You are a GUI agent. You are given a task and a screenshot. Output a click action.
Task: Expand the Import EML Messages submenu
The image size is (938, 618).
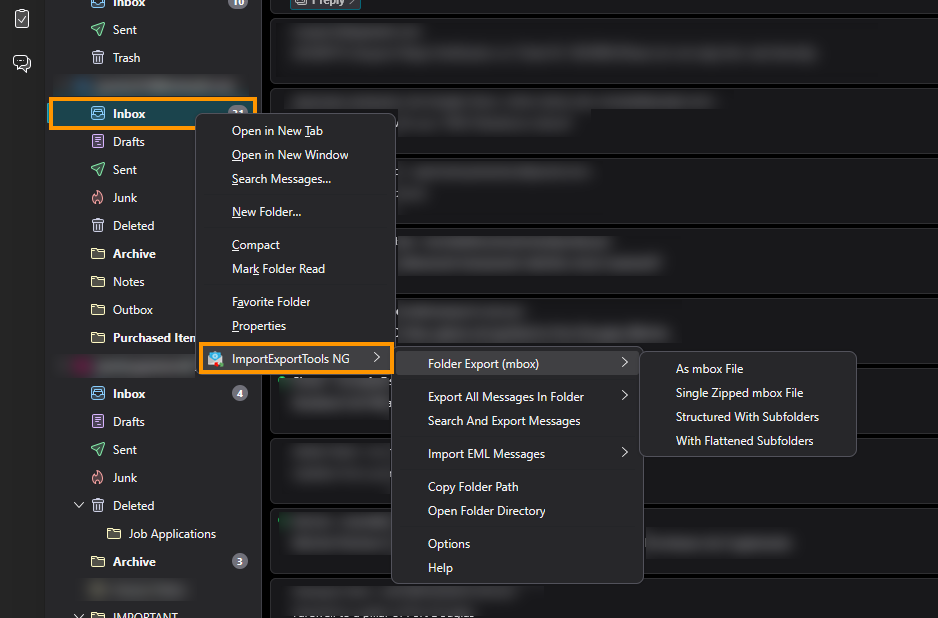click(x=625, y=452)
